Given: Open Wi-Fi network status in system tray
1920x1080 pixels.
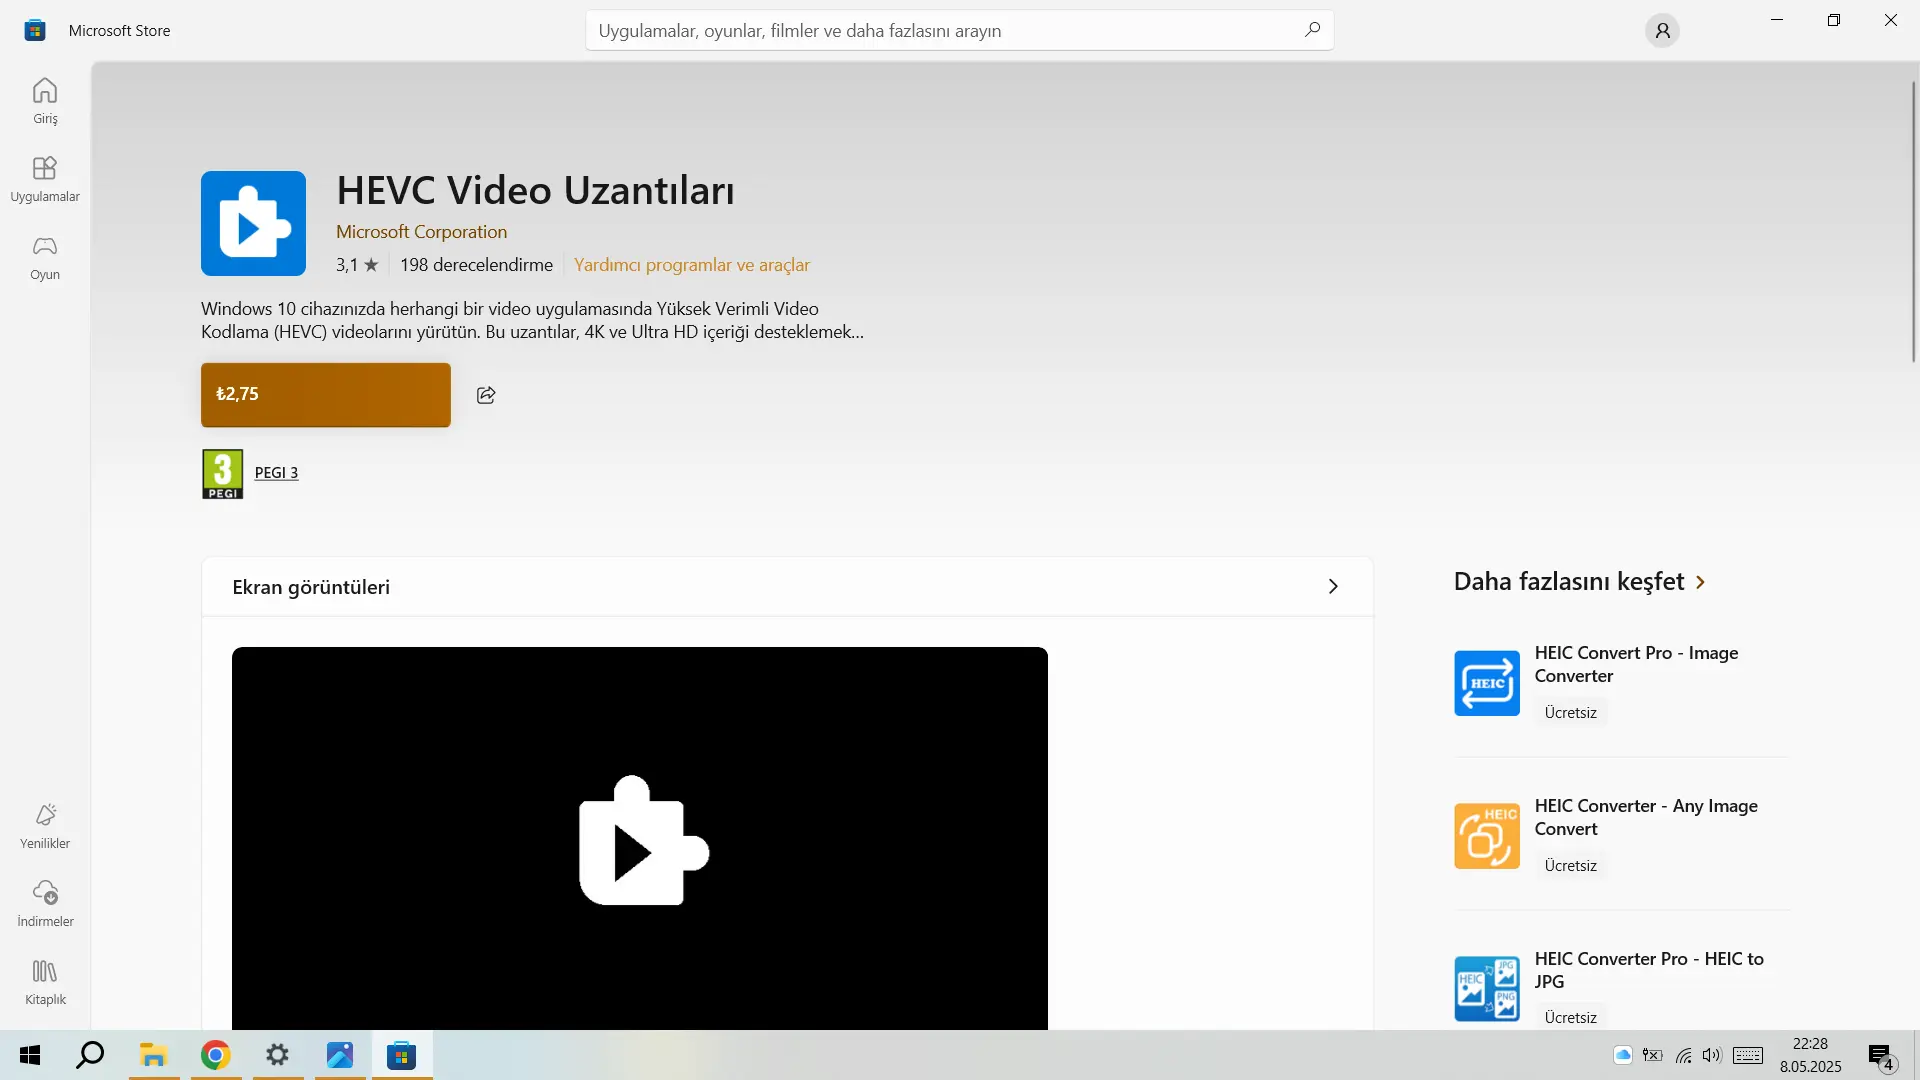Looking at the screenshot, I should coord(1684,1055).
